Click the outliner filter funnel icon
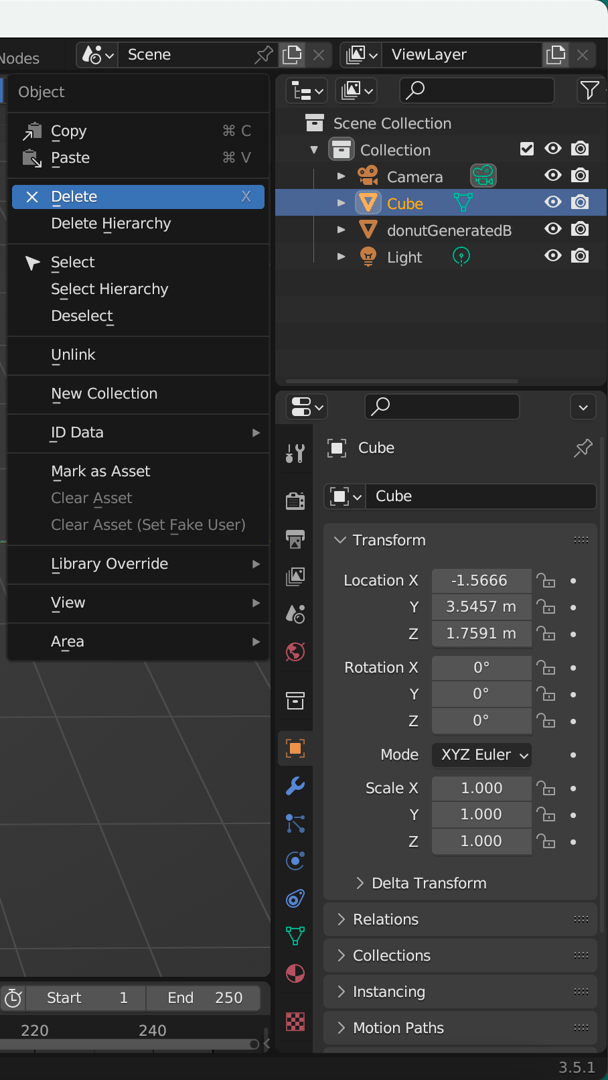Screen dimensions: 608x1080 pos(590,91)
